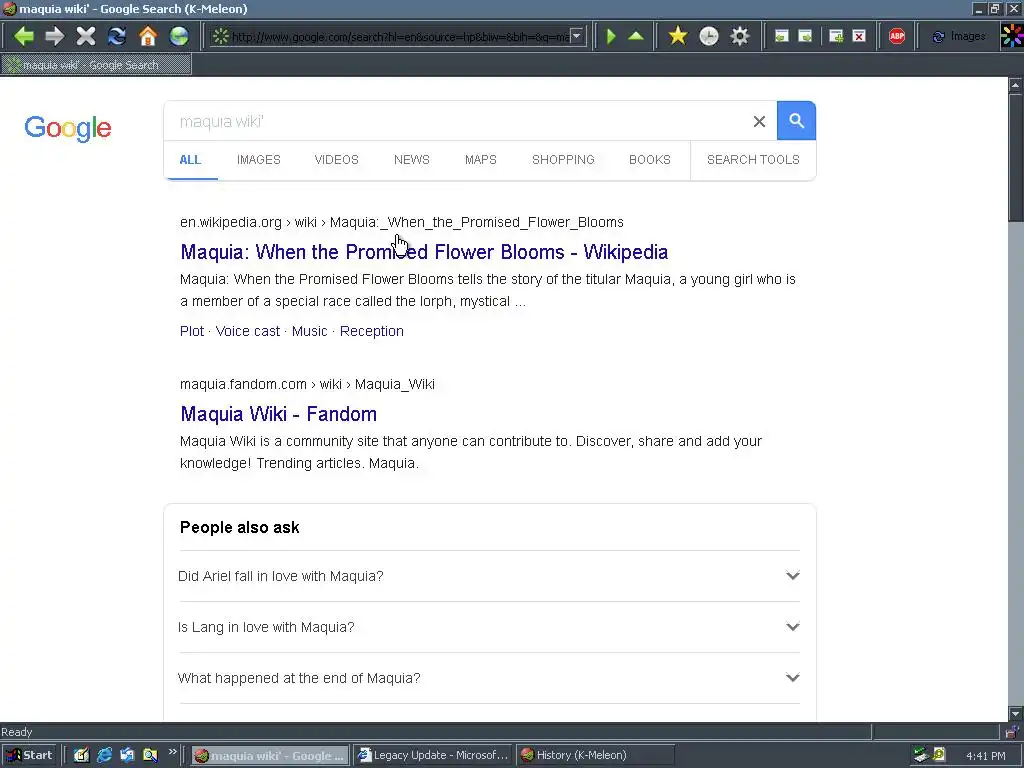Select the 'maquia wiki' - Google Search browser tab
Image resolution: width=1024 pixels, height=768 pixels.
pos(97,65)
